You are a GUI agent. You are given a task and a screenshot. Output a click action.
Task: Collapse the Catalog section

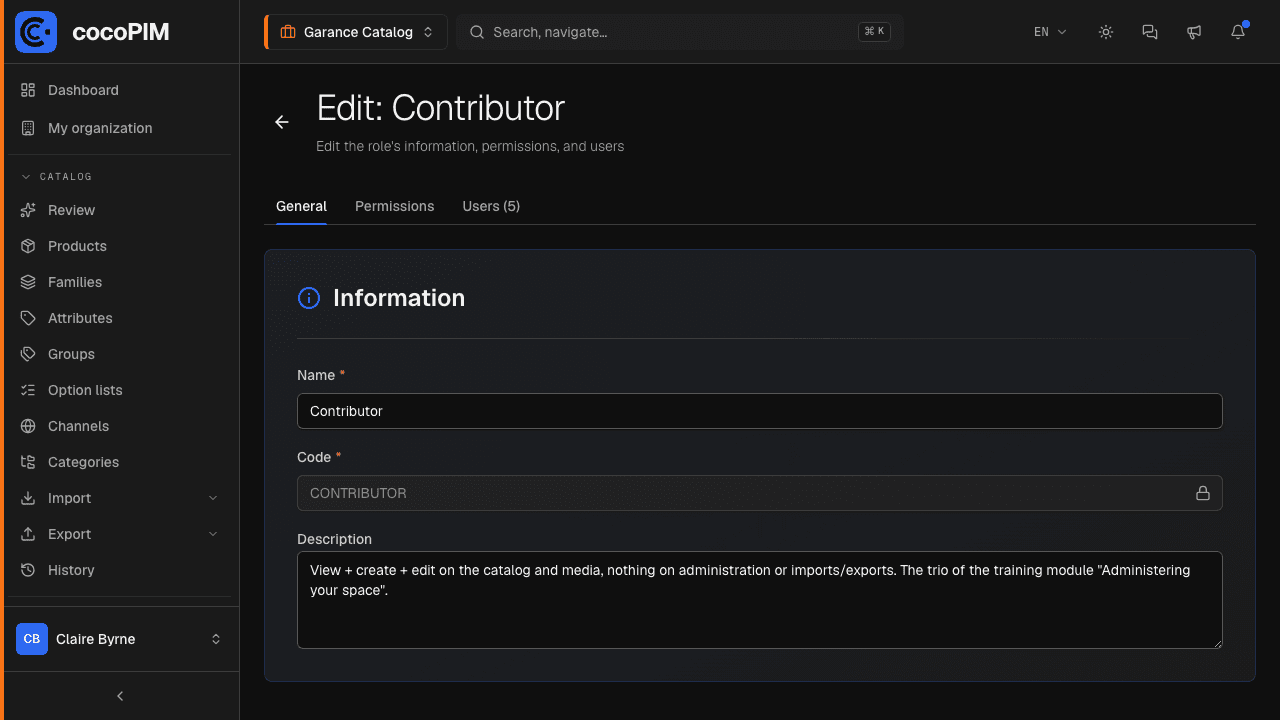point(57,177)
